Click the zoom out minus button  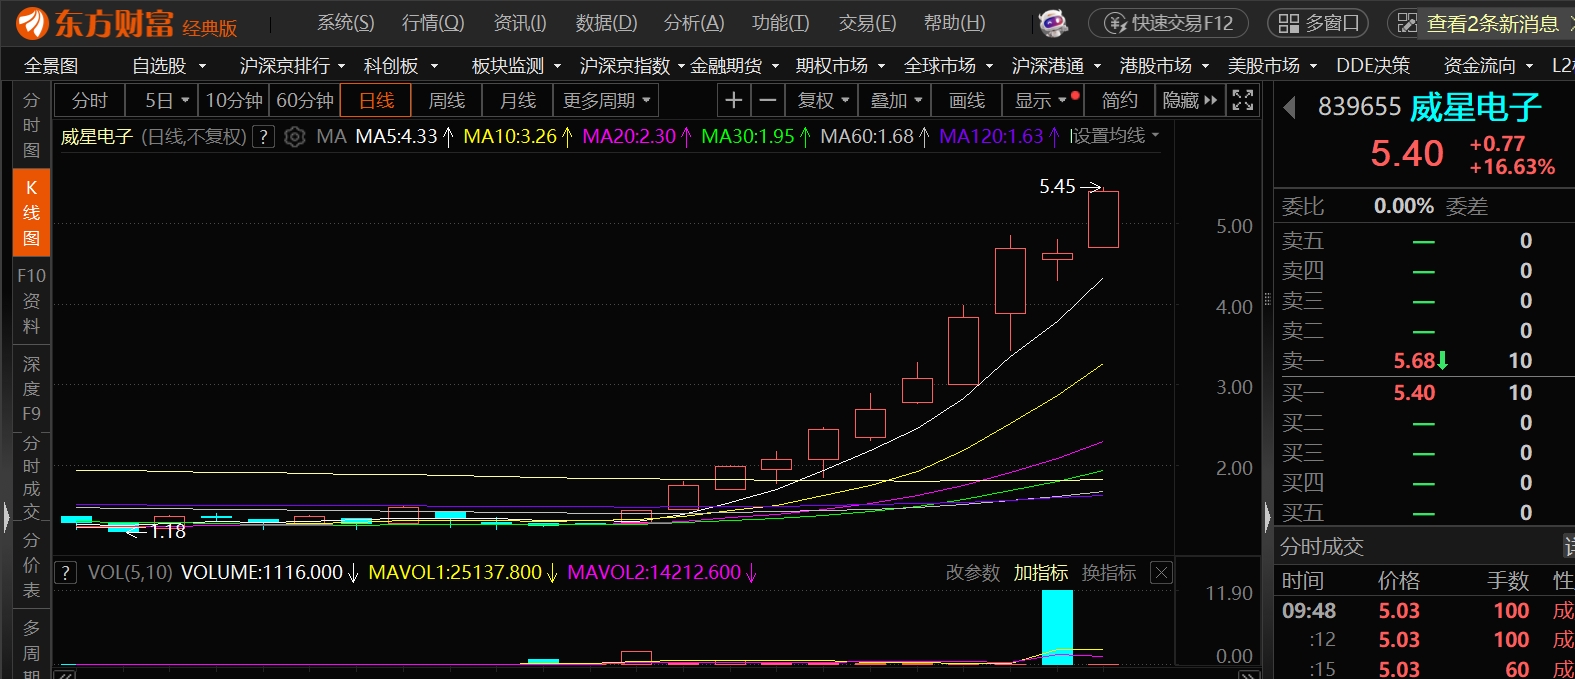[767, 100]
